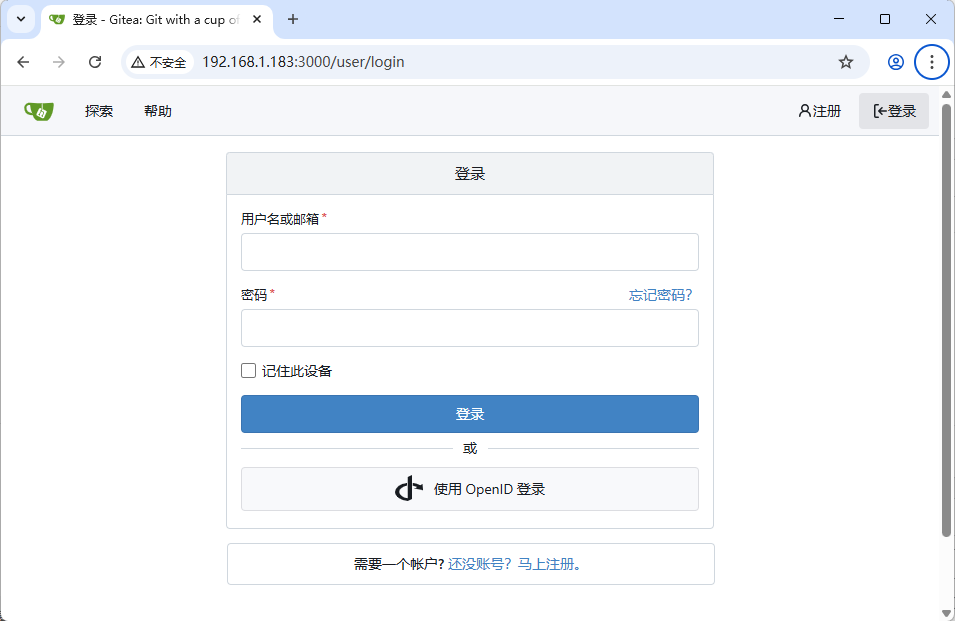
Task: Click the address bar URL
Action: 303,62
